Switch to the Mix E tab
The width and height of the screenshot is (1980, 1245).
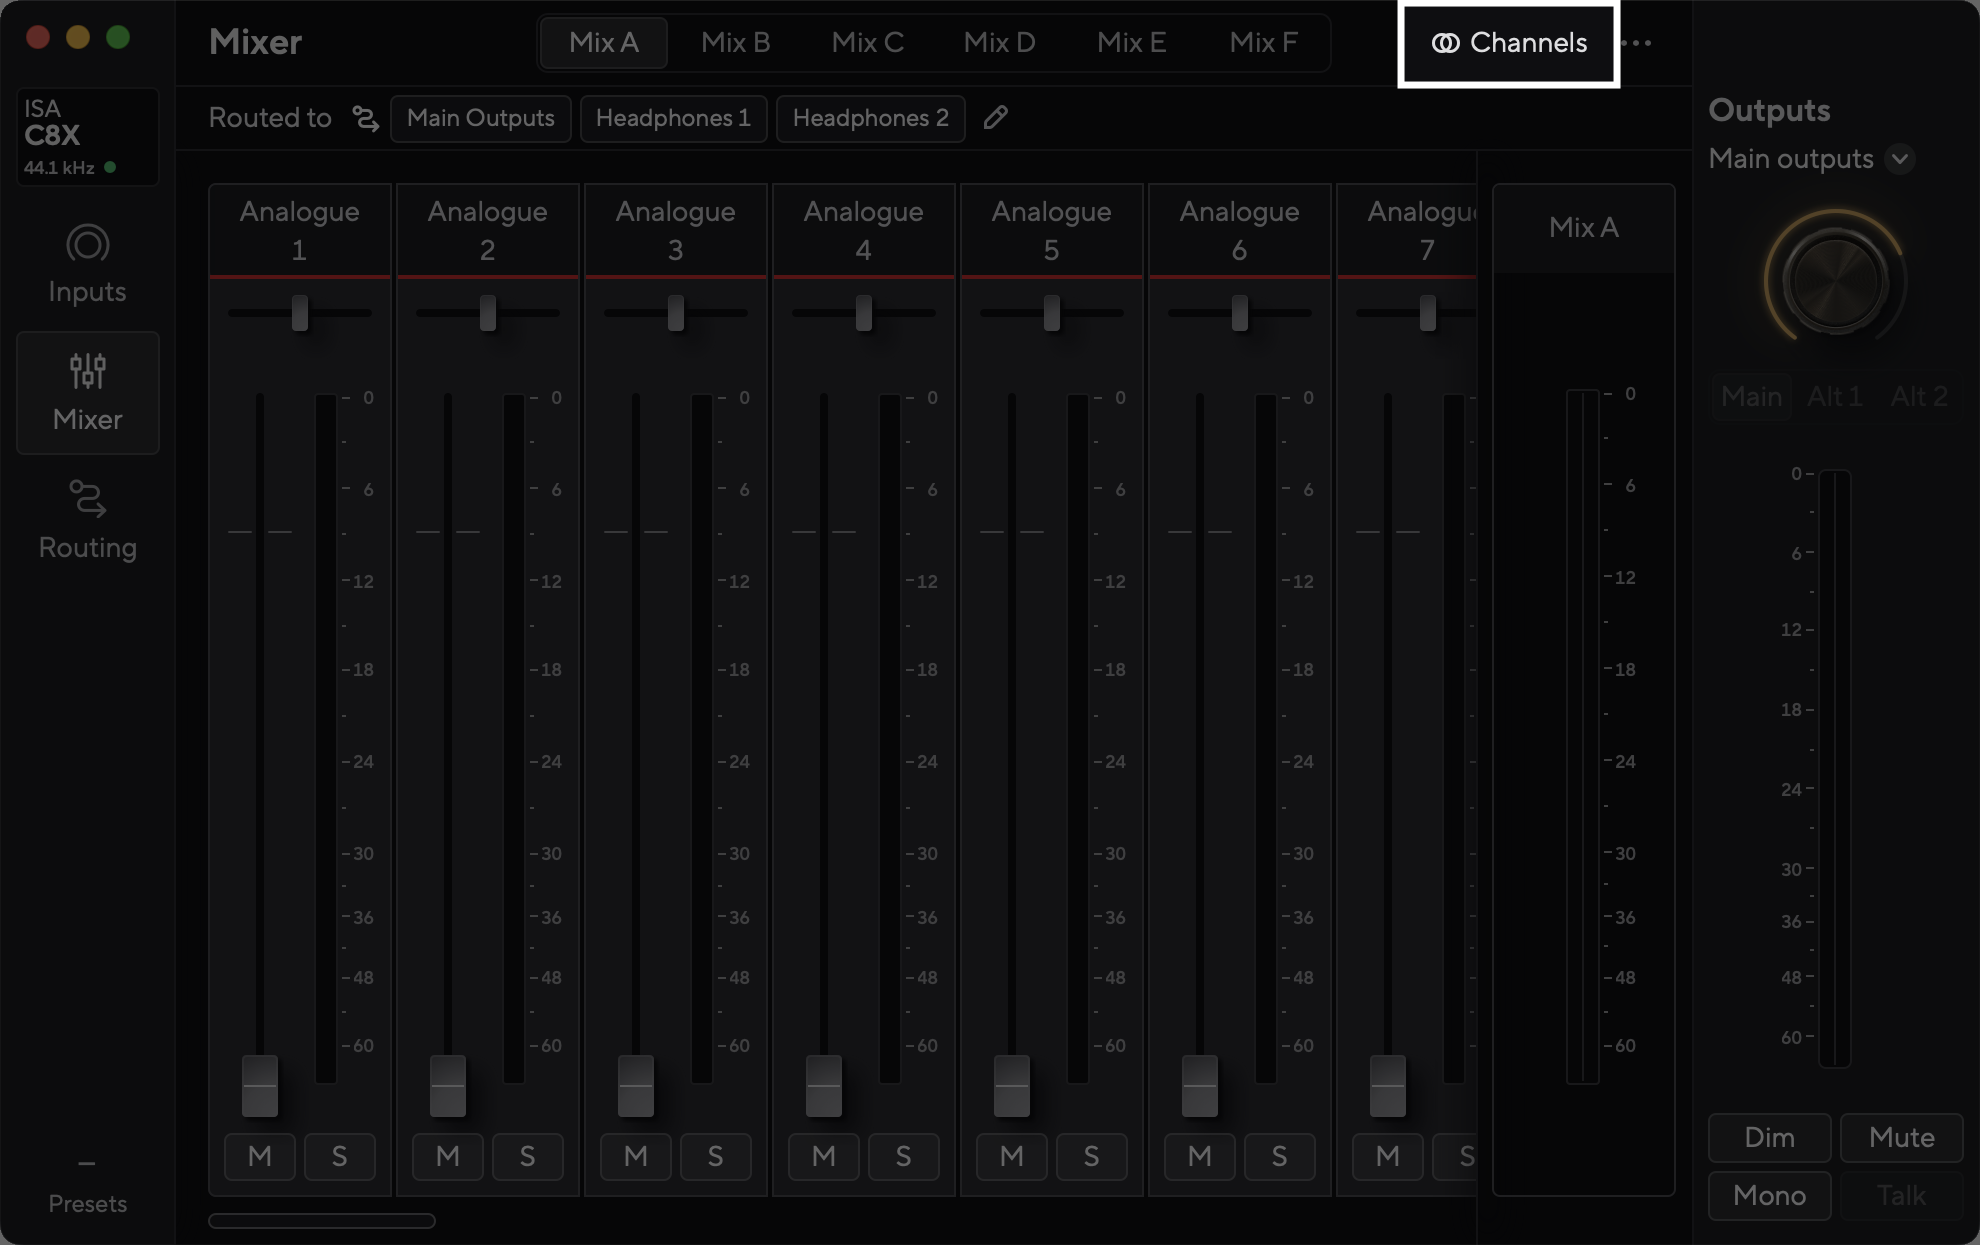point(1131,43)
